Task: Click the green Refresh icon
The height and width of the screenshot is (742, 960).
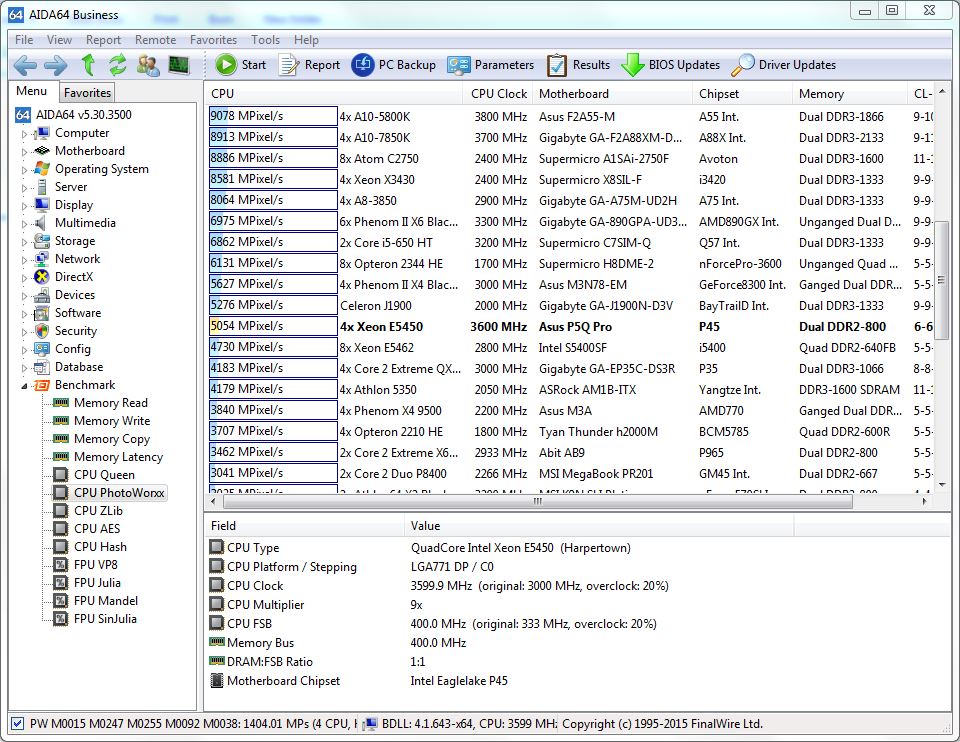Action: coord(117,65)
